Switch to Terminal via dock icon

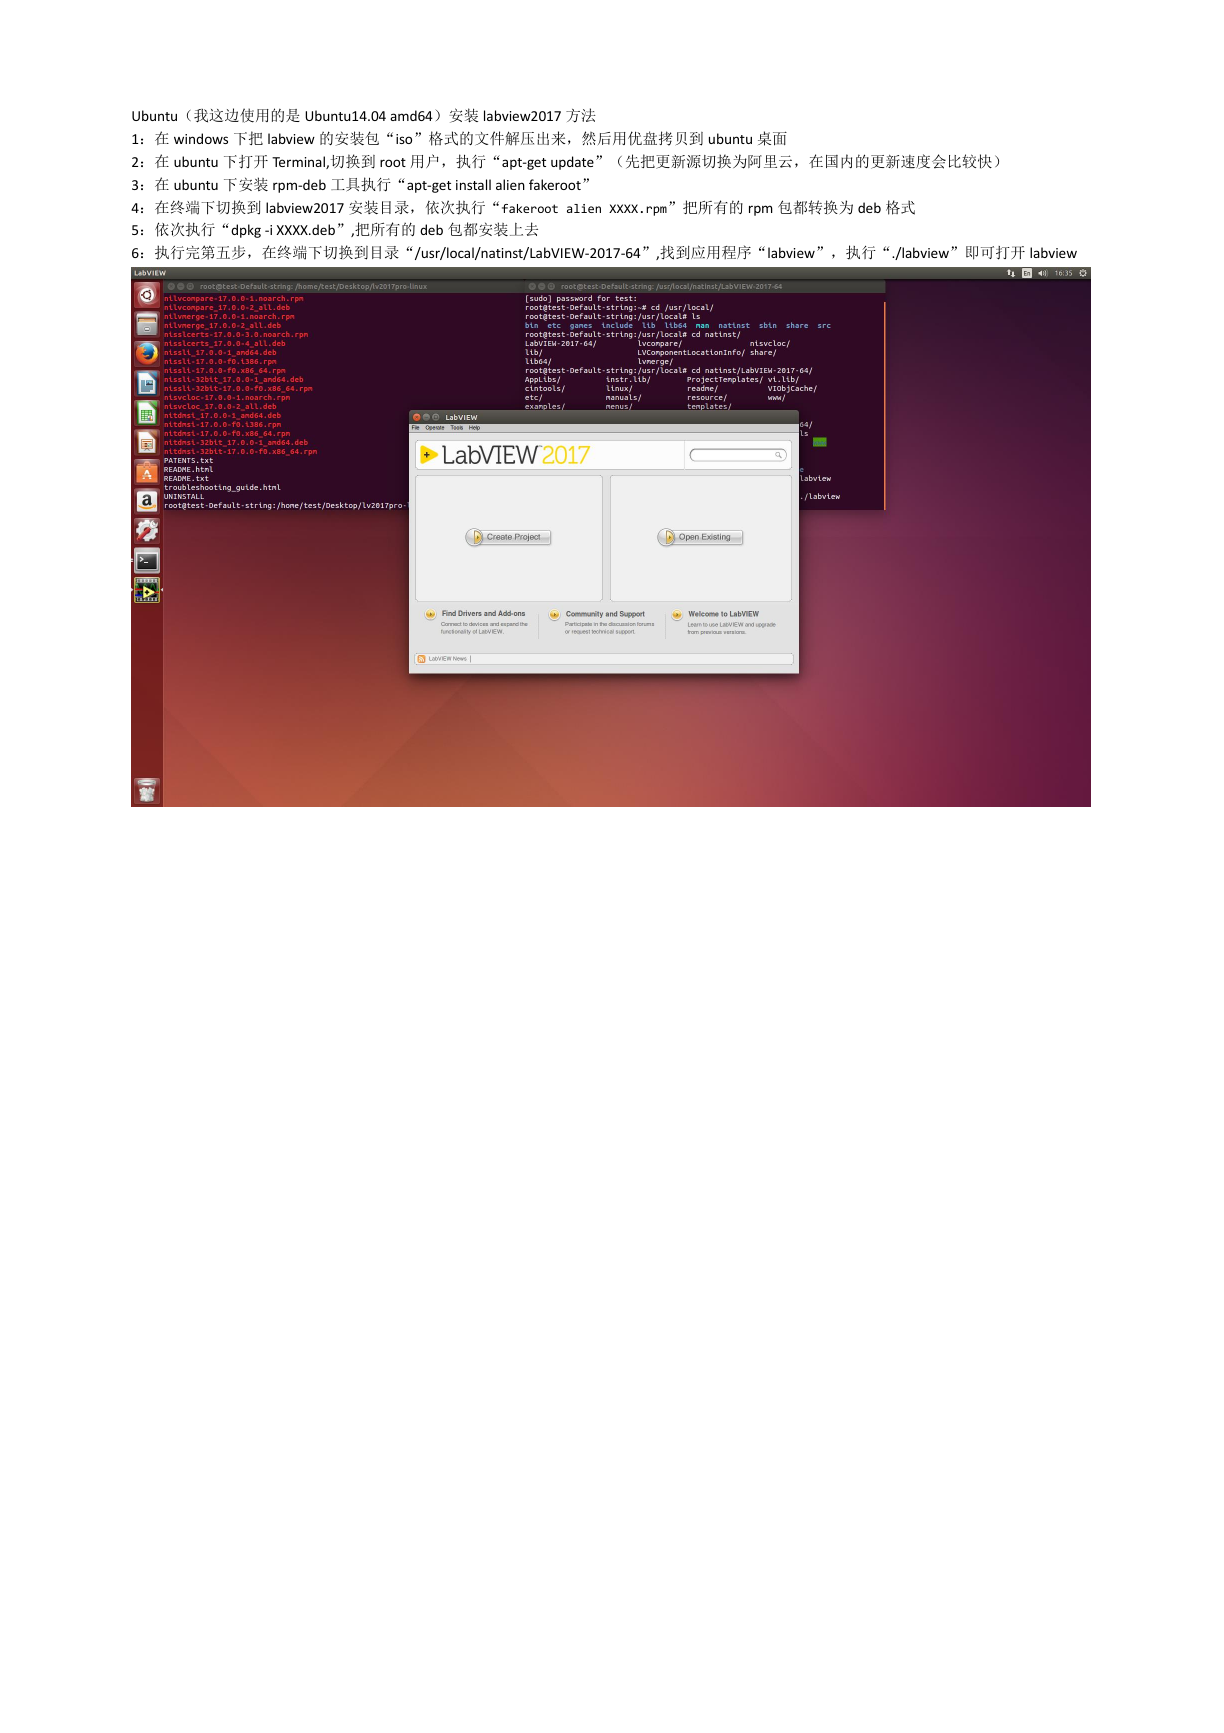coord(147,561)
